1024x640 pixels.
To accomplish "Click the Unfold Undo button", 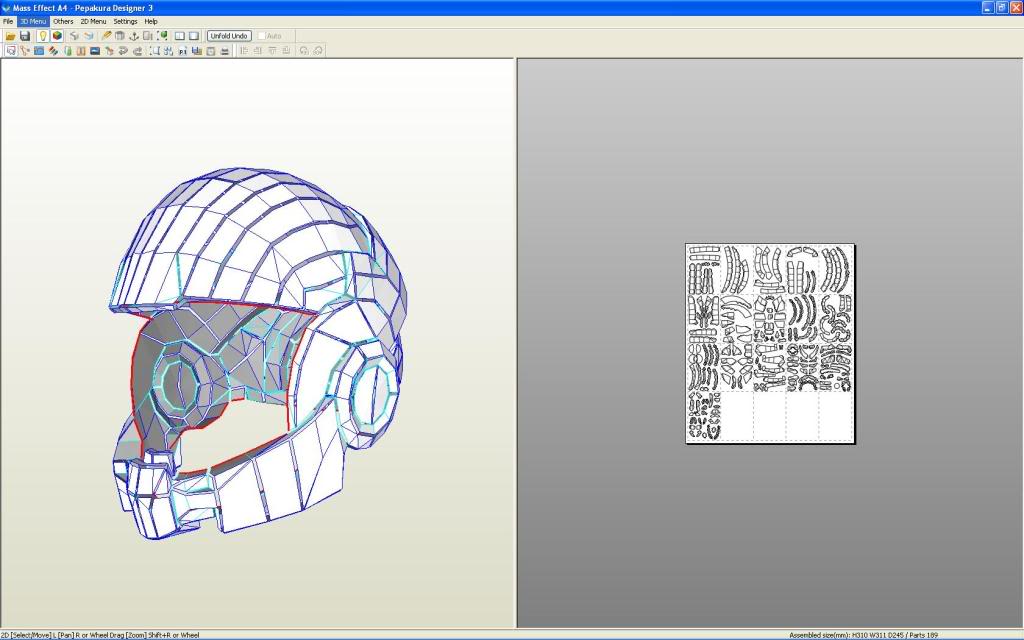I will click(229, 36).
